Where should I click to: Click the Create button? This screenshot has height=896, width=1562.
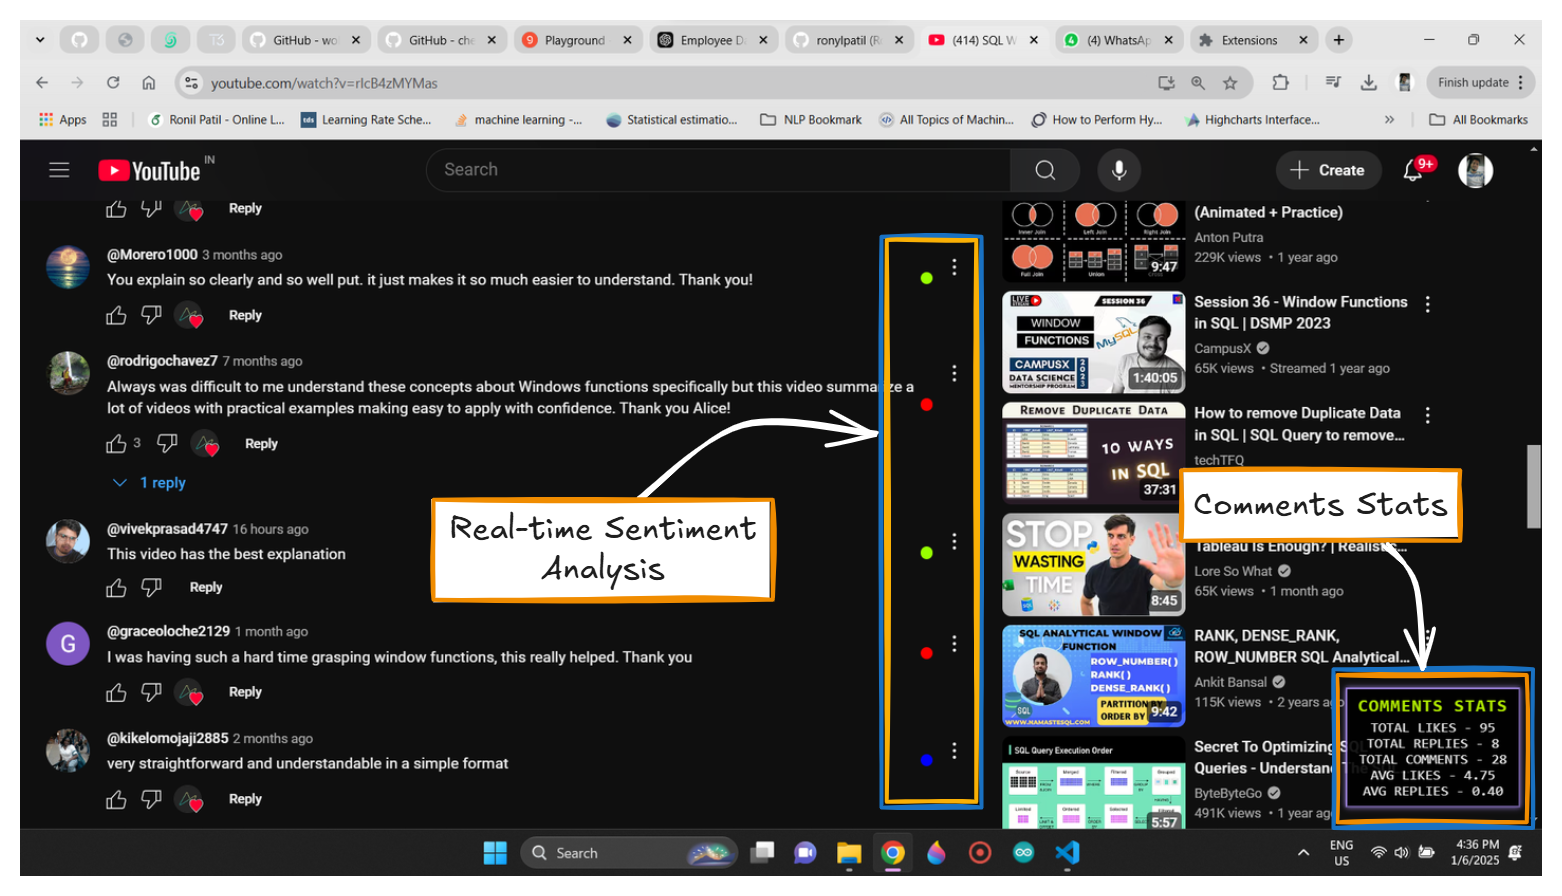(x=1327, y=170)
